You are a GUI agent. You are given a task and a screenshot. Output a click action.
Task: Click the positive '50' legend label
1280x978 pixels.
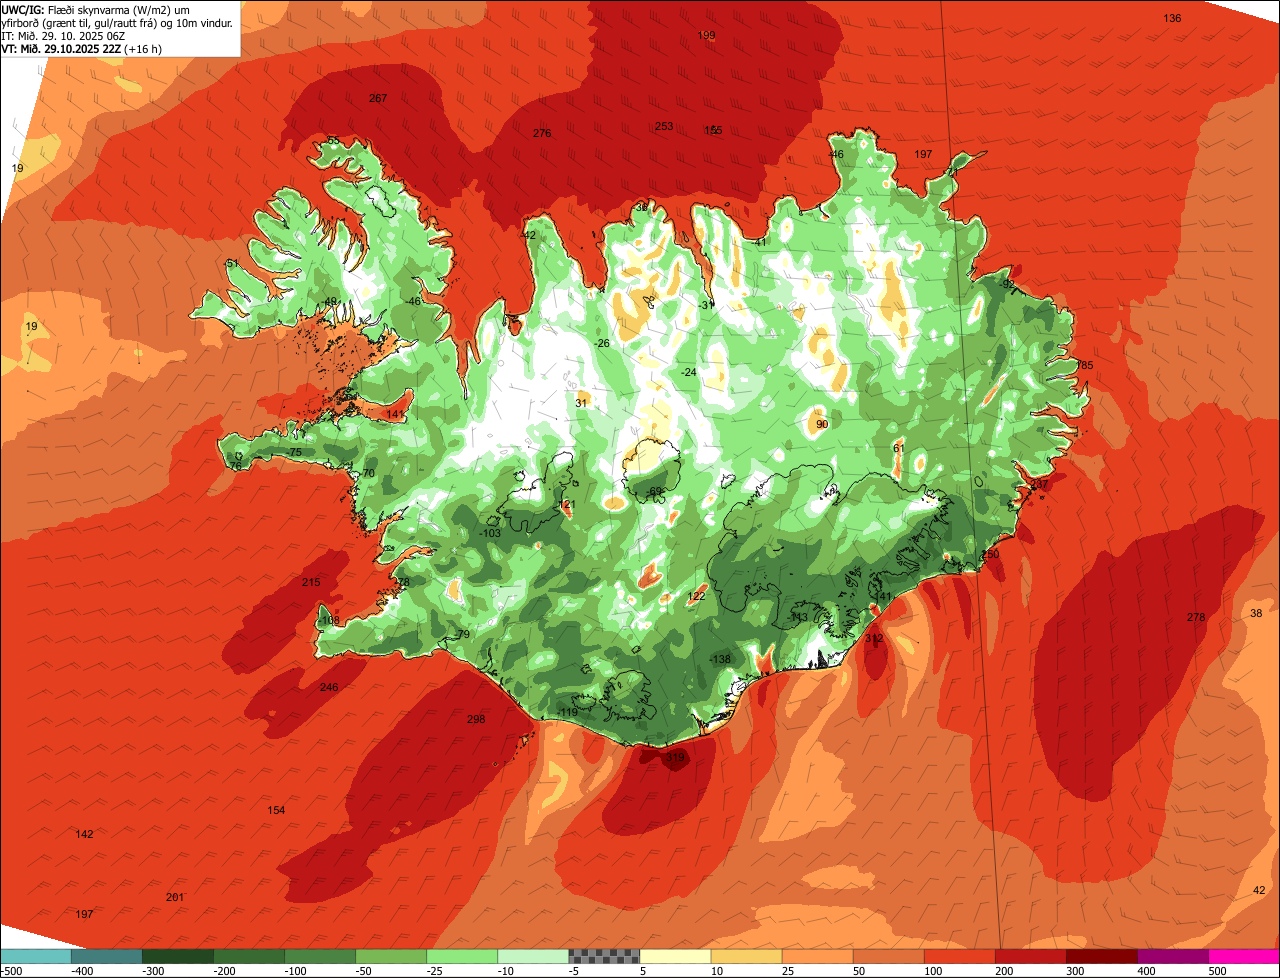point(860,971)
